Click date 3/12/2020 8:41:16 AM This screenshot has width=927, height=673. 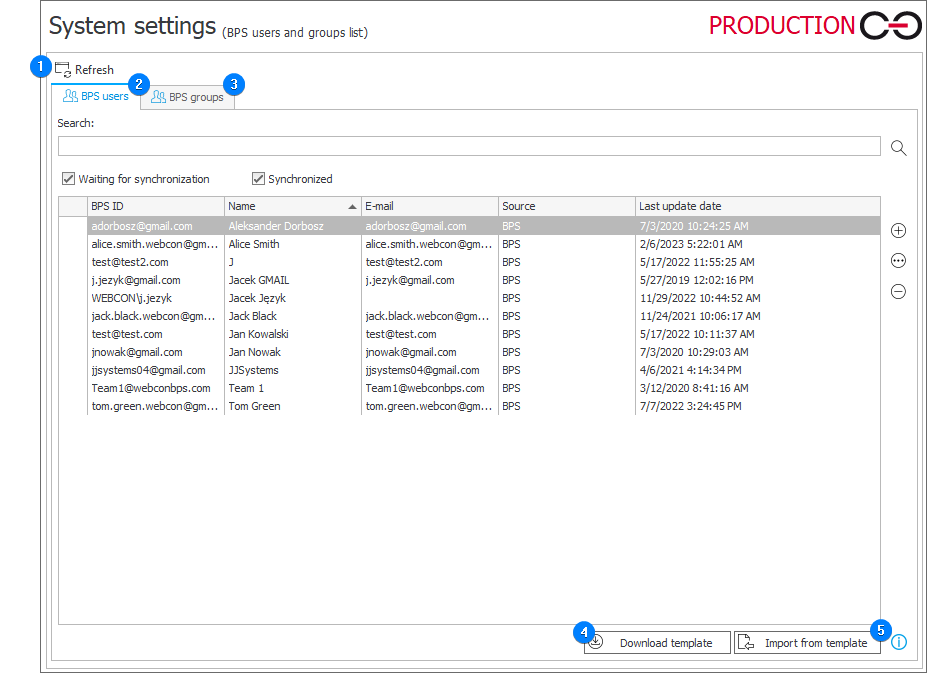coord(694,389)
